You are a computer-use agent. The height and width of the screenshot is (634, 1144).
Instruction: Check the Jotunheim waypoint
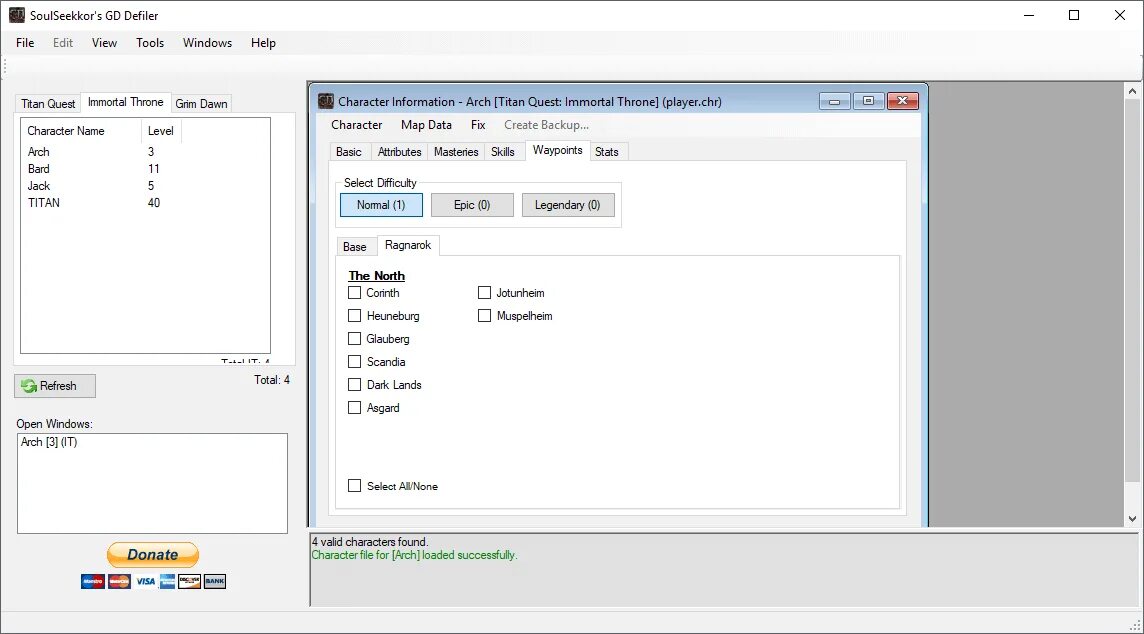484,293
